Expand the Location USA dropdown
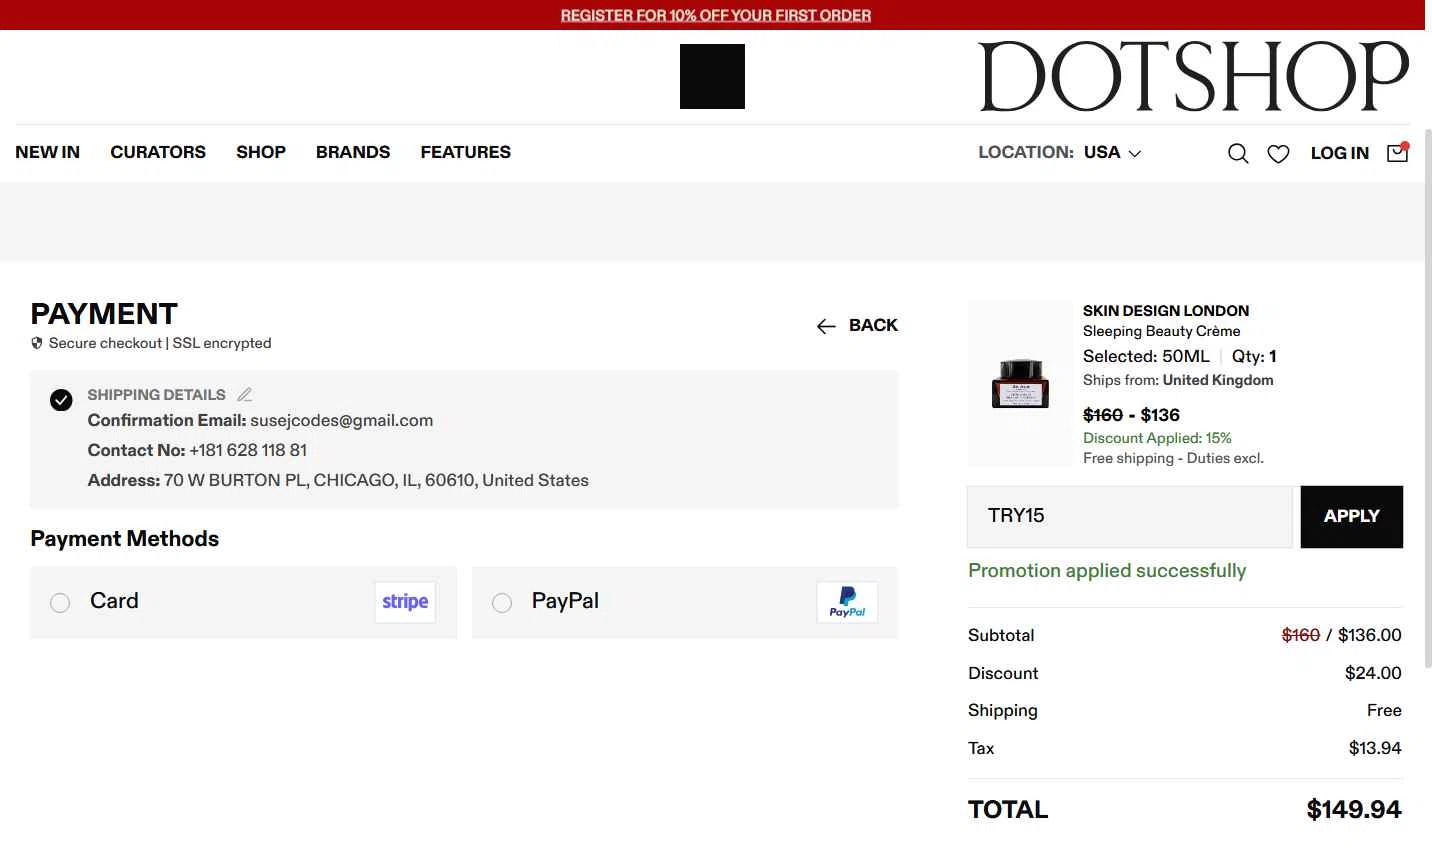This screenshot has width=1432, height=859. [1060, 153]
